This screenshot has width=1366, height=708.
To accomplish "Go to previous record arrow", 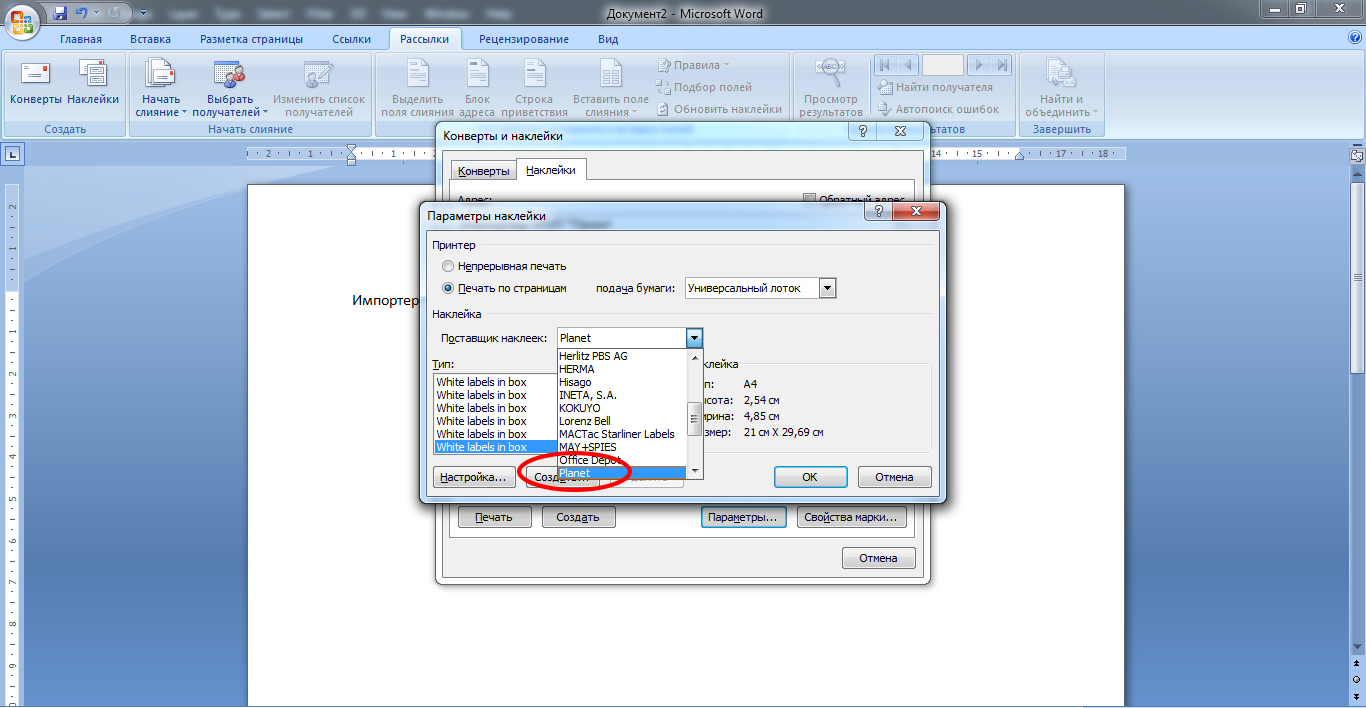I will (908, 65).
